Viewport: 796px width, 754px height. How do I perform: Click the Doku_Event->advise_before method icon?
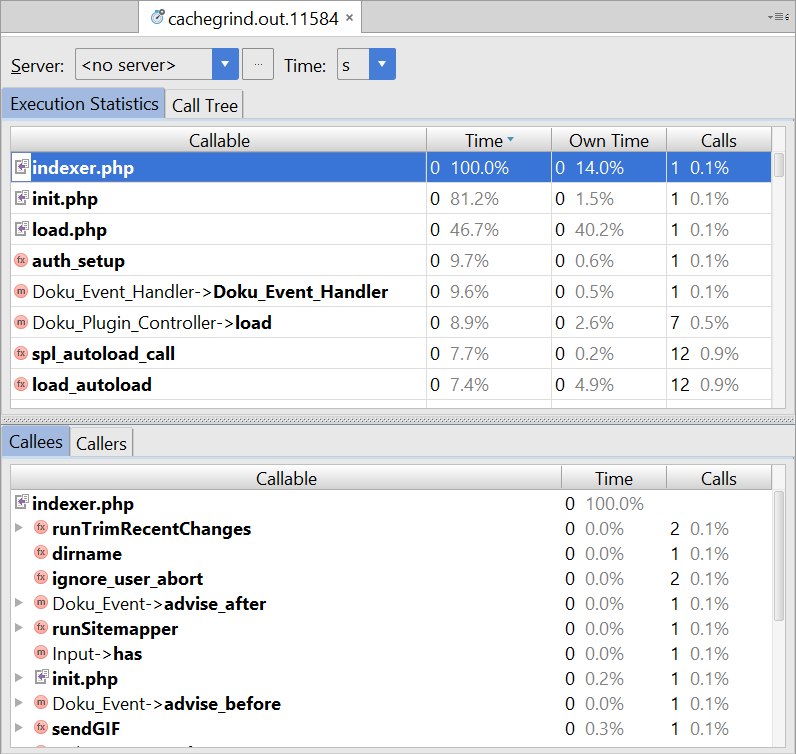[x=41, y=703]
